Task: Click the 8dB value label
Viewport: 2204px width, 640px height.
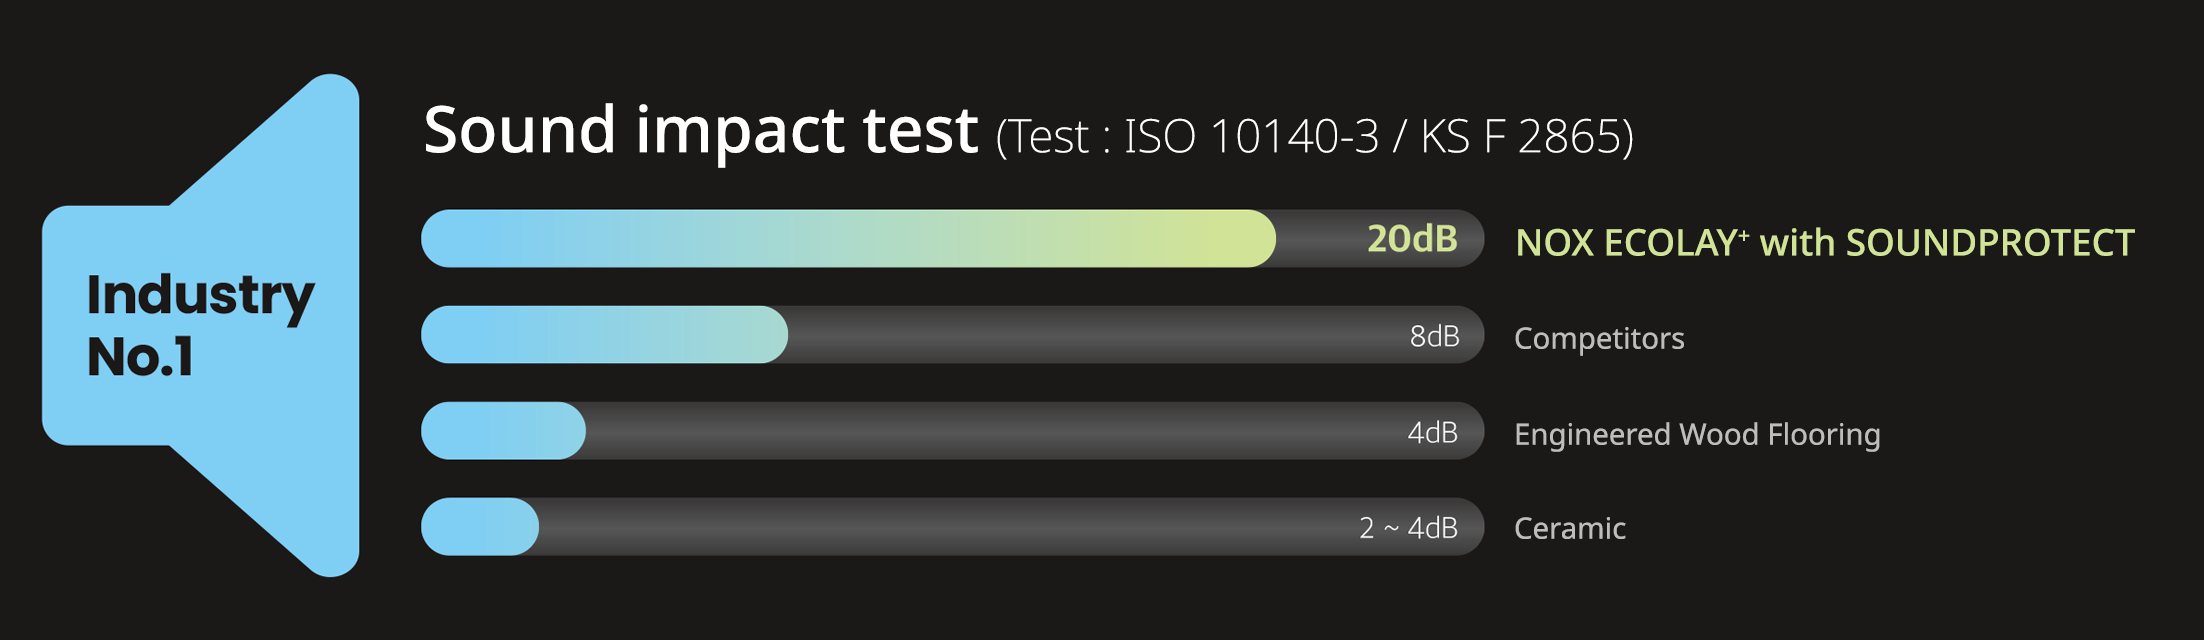Action: coord(1434,336)
